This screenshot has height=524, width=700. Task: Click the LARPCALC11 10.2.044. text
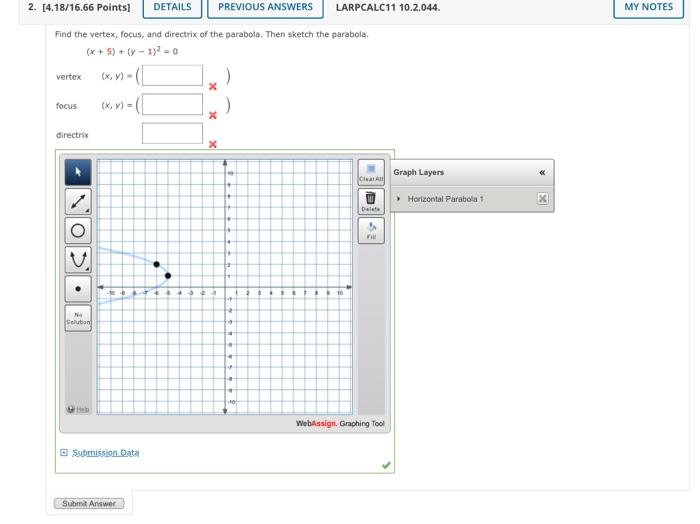pos(388,8)
